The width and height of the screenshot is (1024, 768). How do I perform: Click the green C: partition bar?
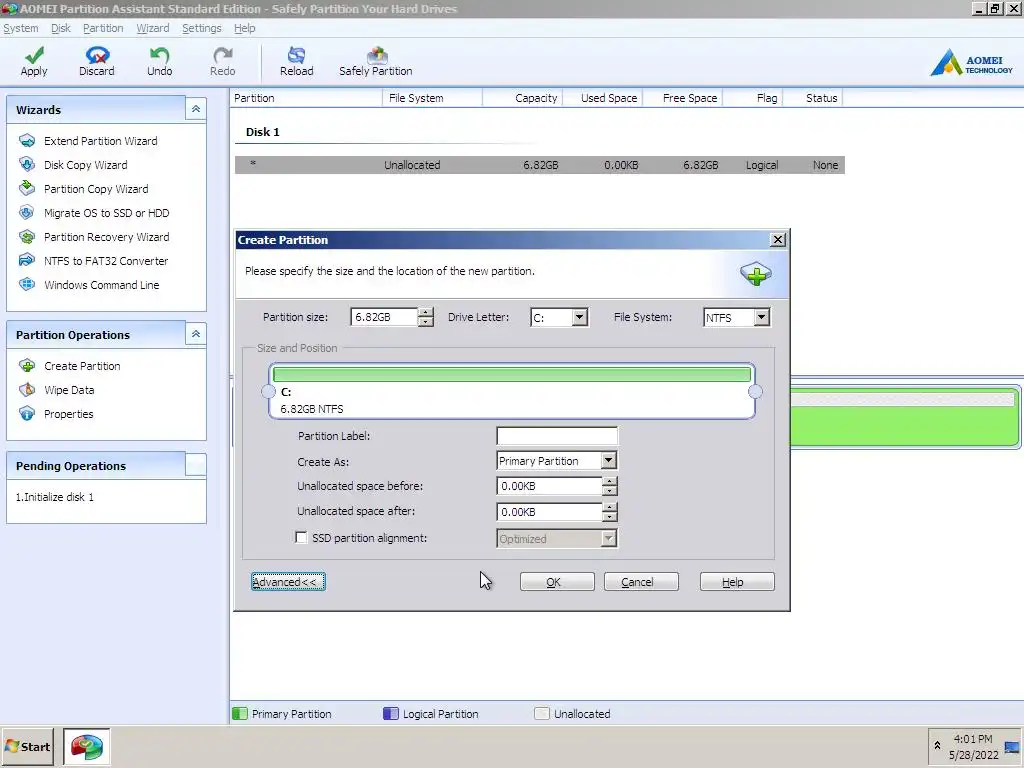click(512, 375)
